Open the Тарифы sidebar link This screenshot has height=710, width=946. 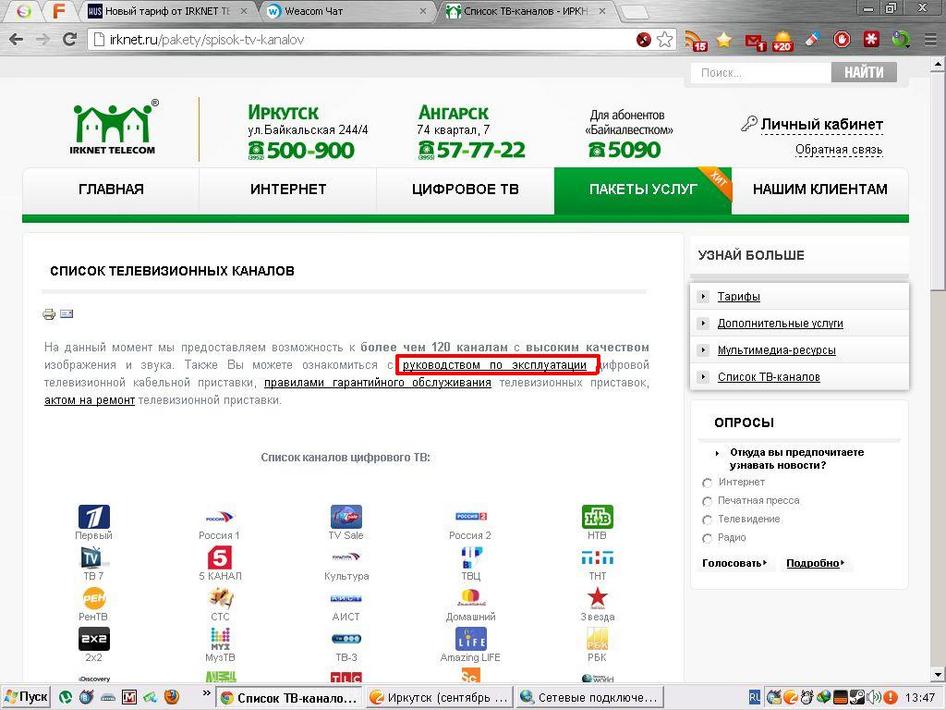[x=738, y=296]
